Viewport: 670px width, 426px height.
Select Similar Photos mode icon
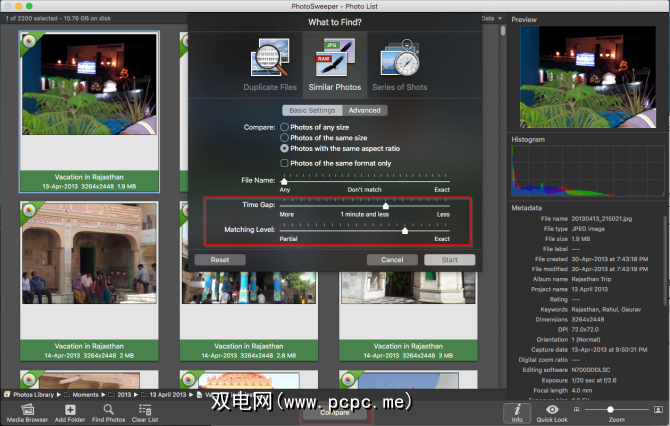coord(335,58)
